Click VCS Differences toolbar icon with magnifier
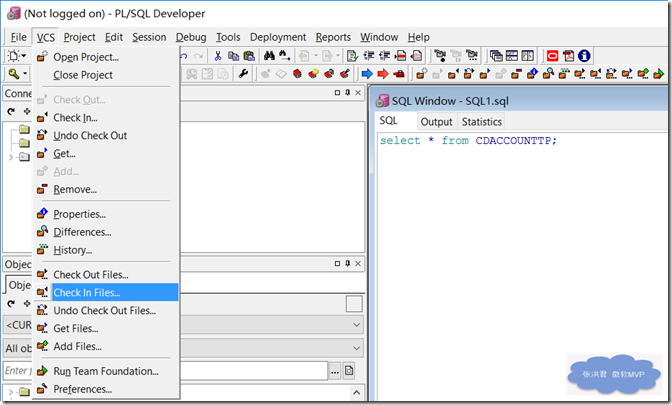 (548, 74)
